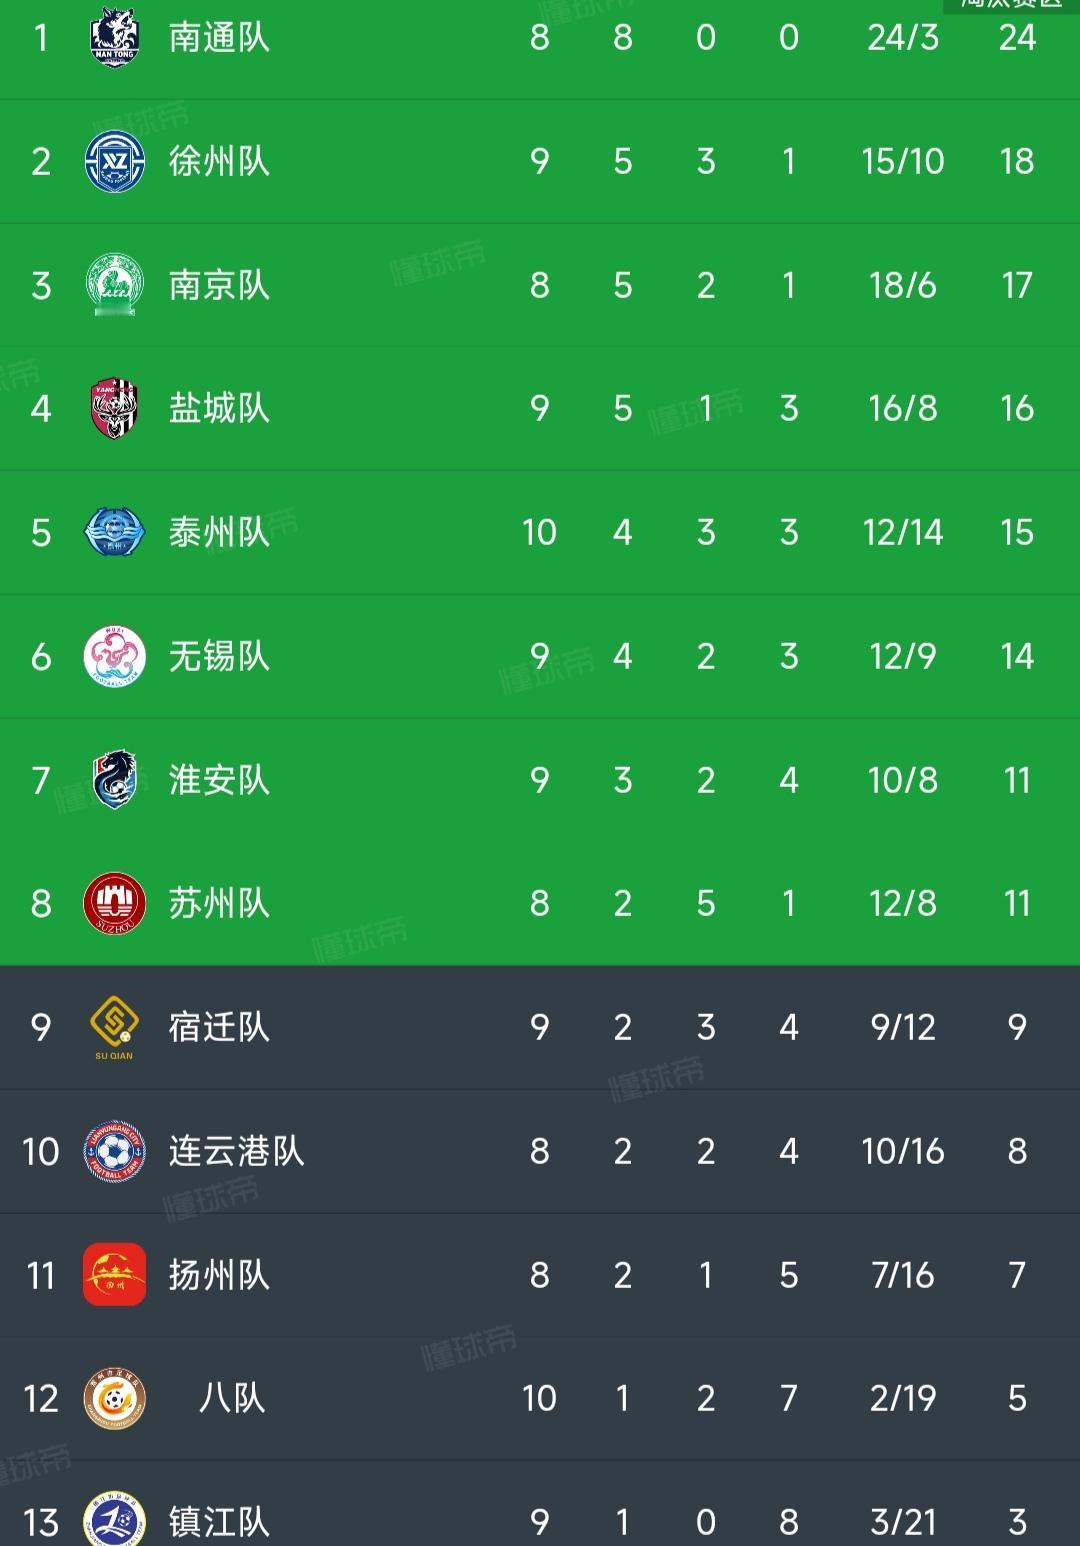
Task: Open the 连云港队 football crest
Action: click(x=114, y=1151)
